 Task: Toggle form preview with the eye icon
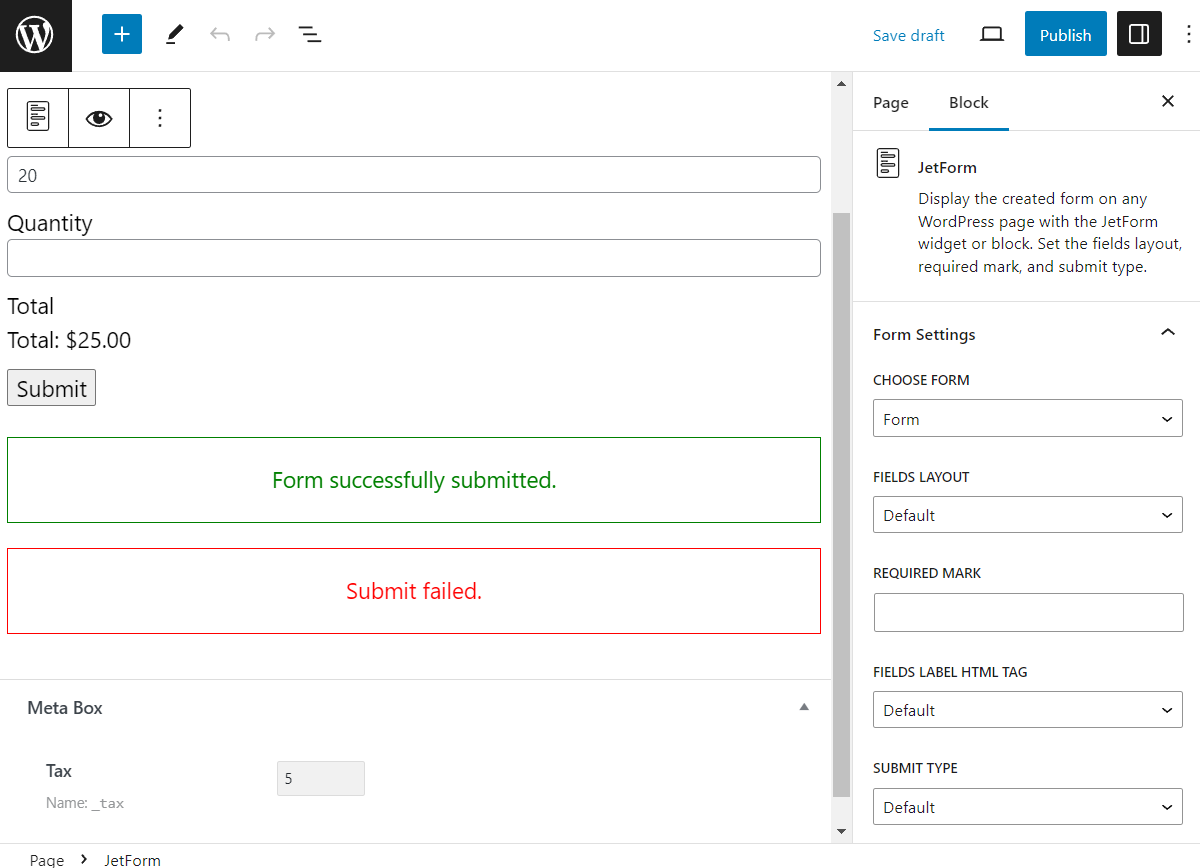[x=99, y=117]
